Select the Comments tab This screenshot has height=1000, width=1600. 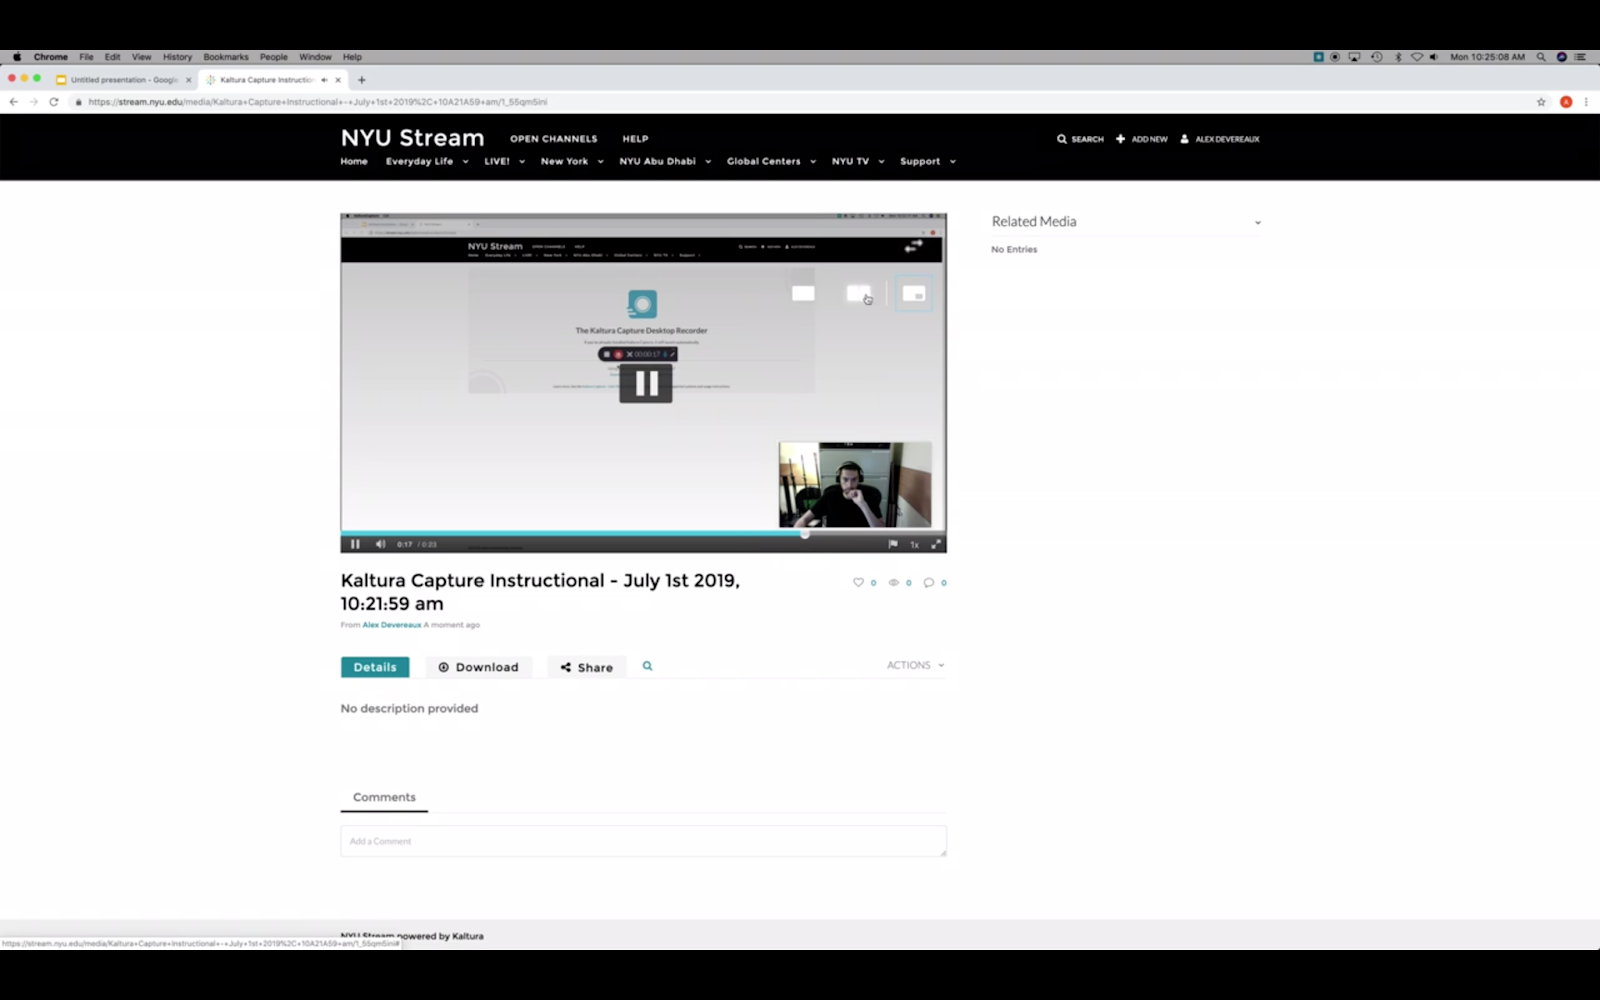(x=384, y=797)
